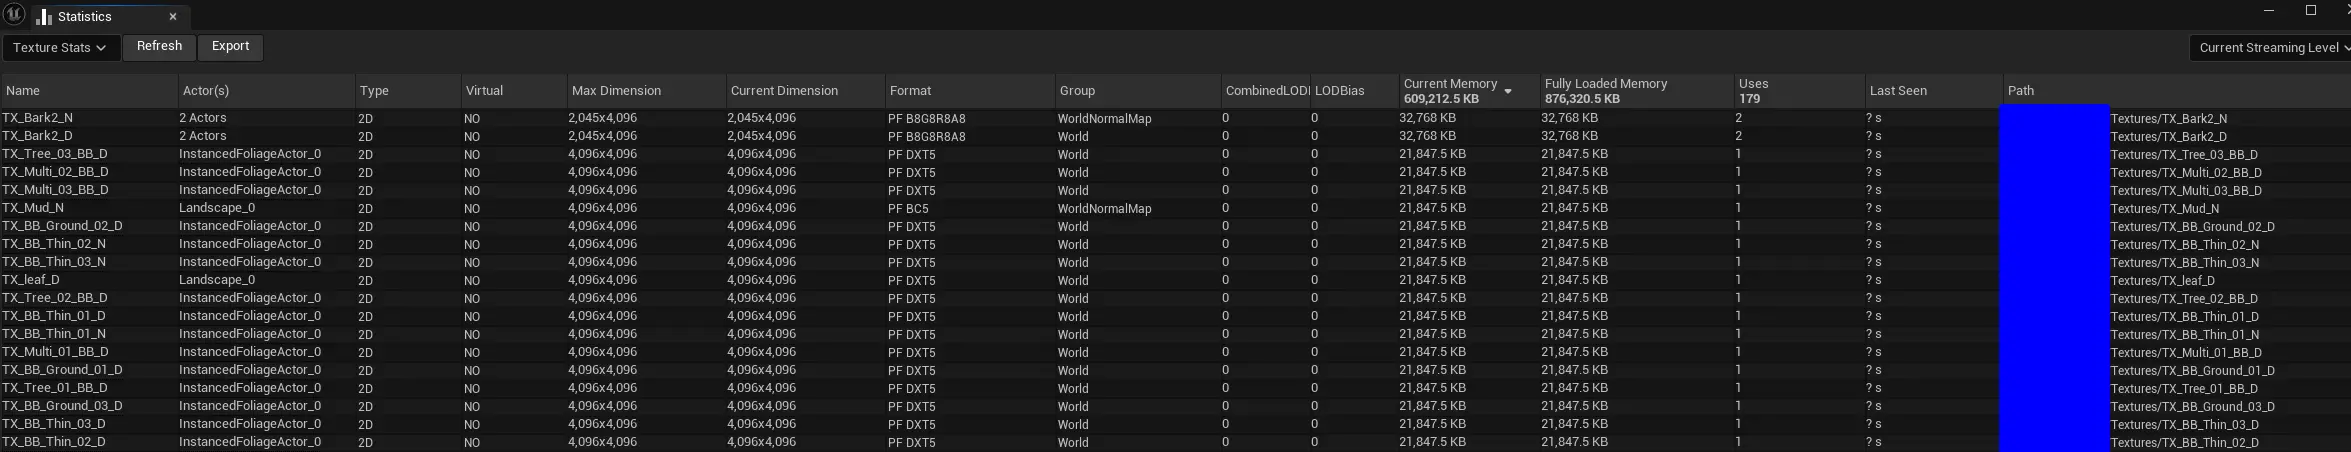2351x452 pixels.
Task: Close the Statistics tab
Action: point(173,17)
